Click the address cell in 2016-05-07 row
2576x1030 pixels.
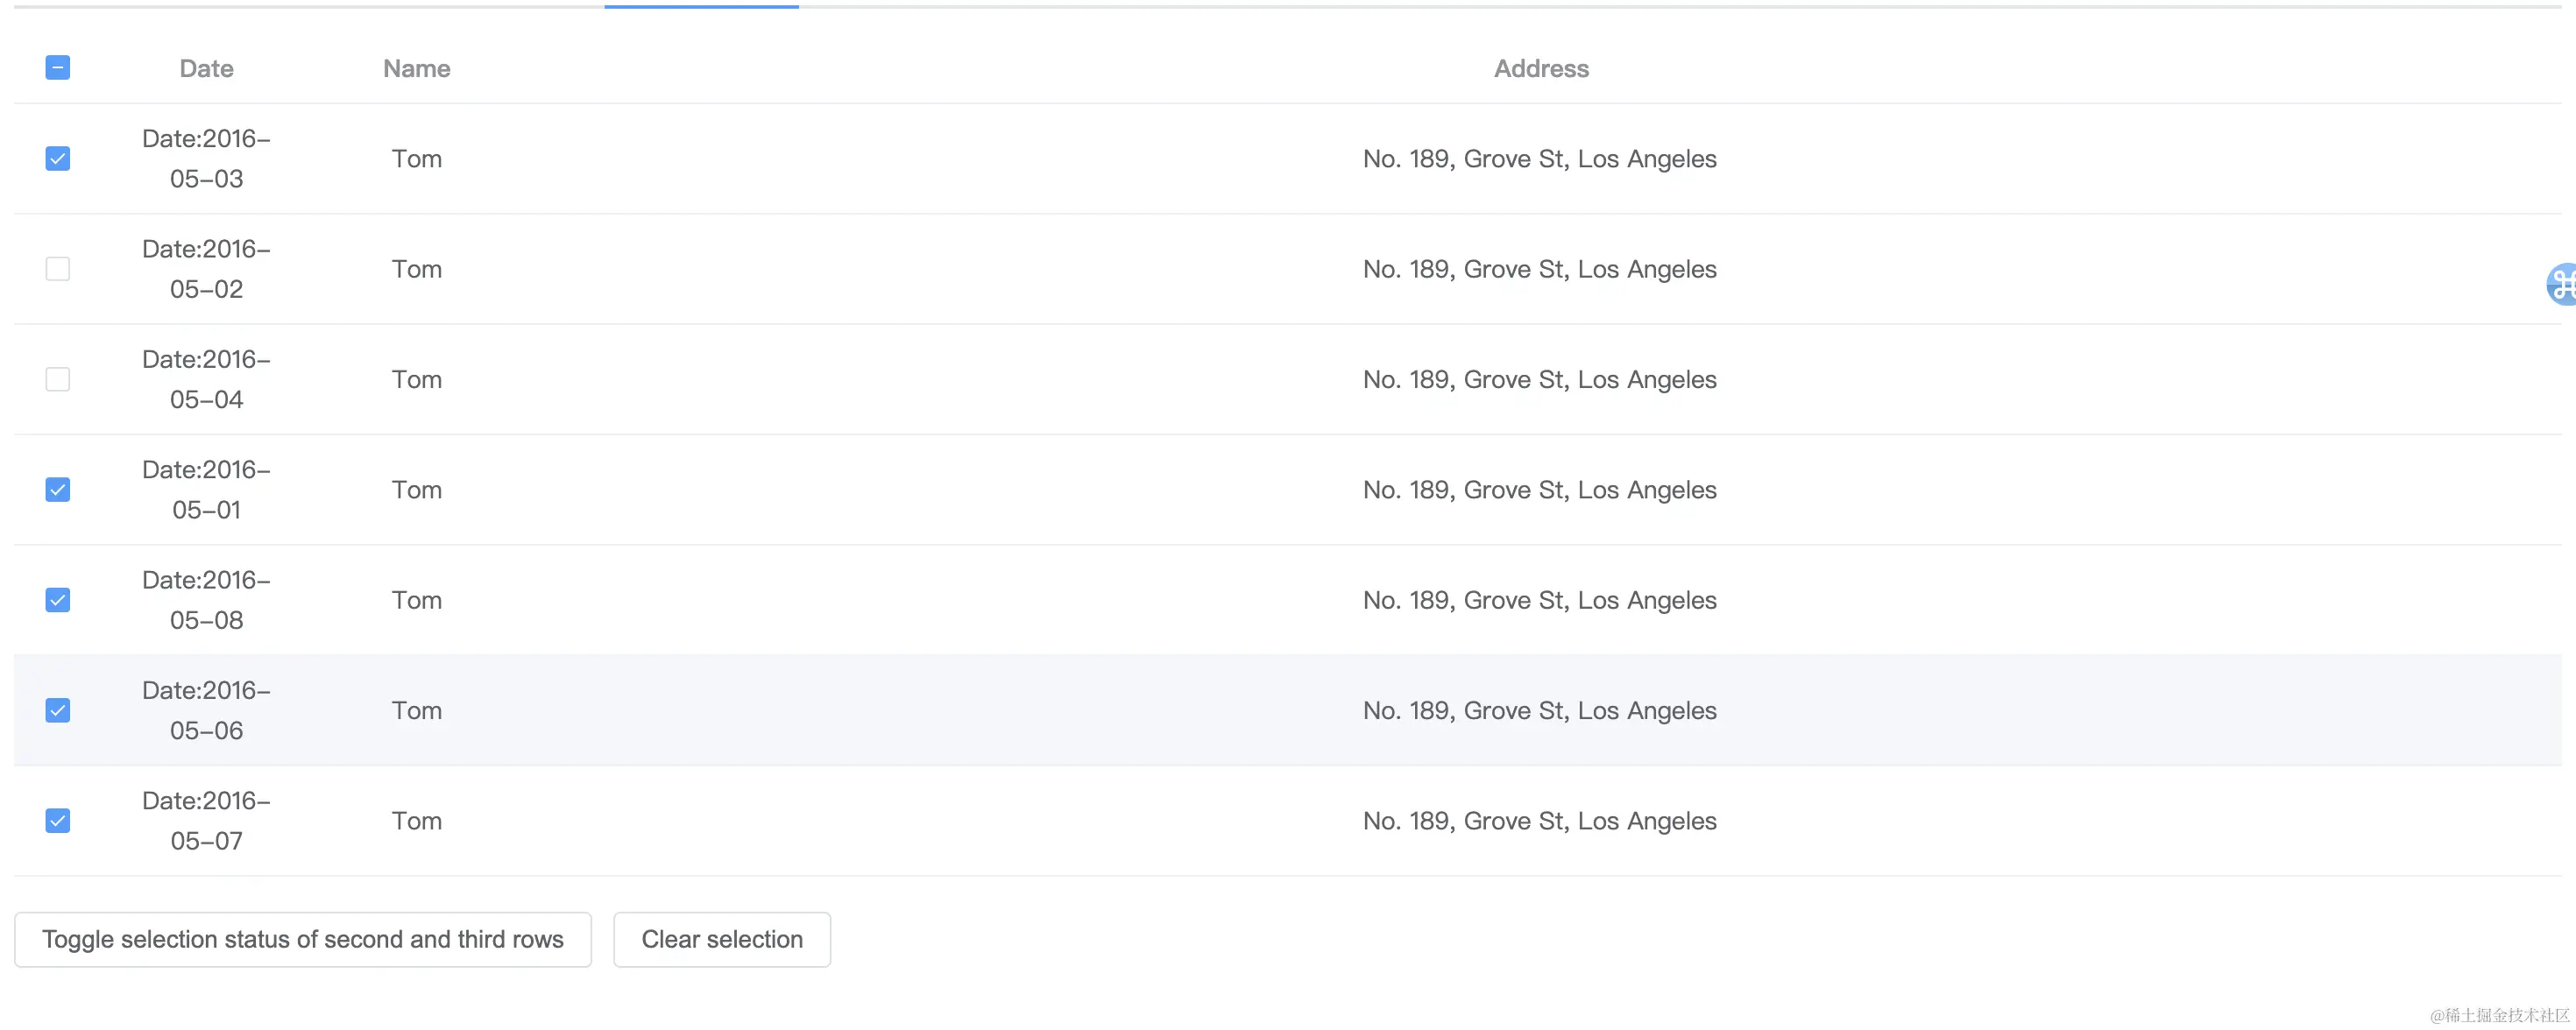(x=1540, y=821)
